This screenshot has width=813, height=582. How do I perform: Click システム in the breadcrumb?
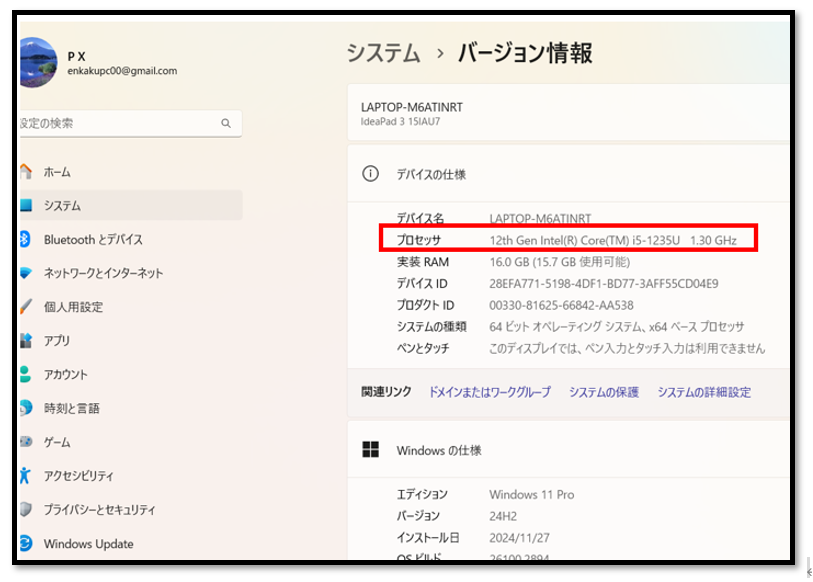pos(383,53)
